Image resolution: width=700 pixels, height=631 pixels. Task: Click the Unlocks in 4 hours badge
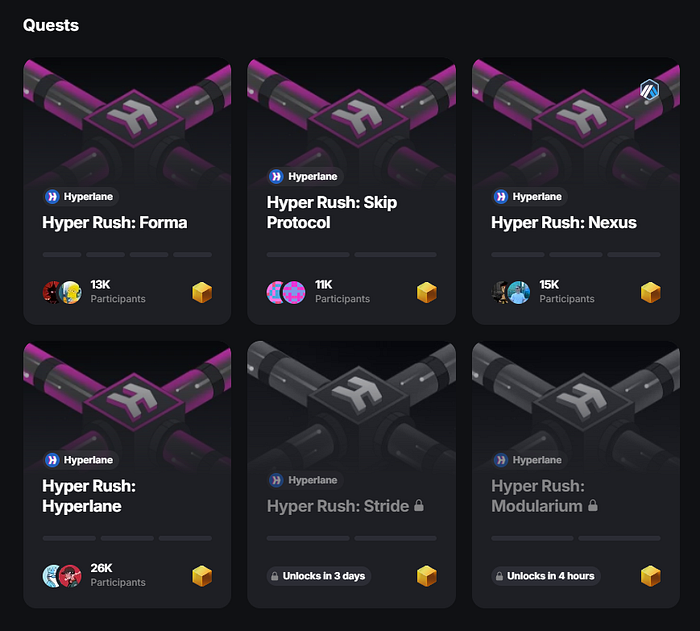point(546,576)
